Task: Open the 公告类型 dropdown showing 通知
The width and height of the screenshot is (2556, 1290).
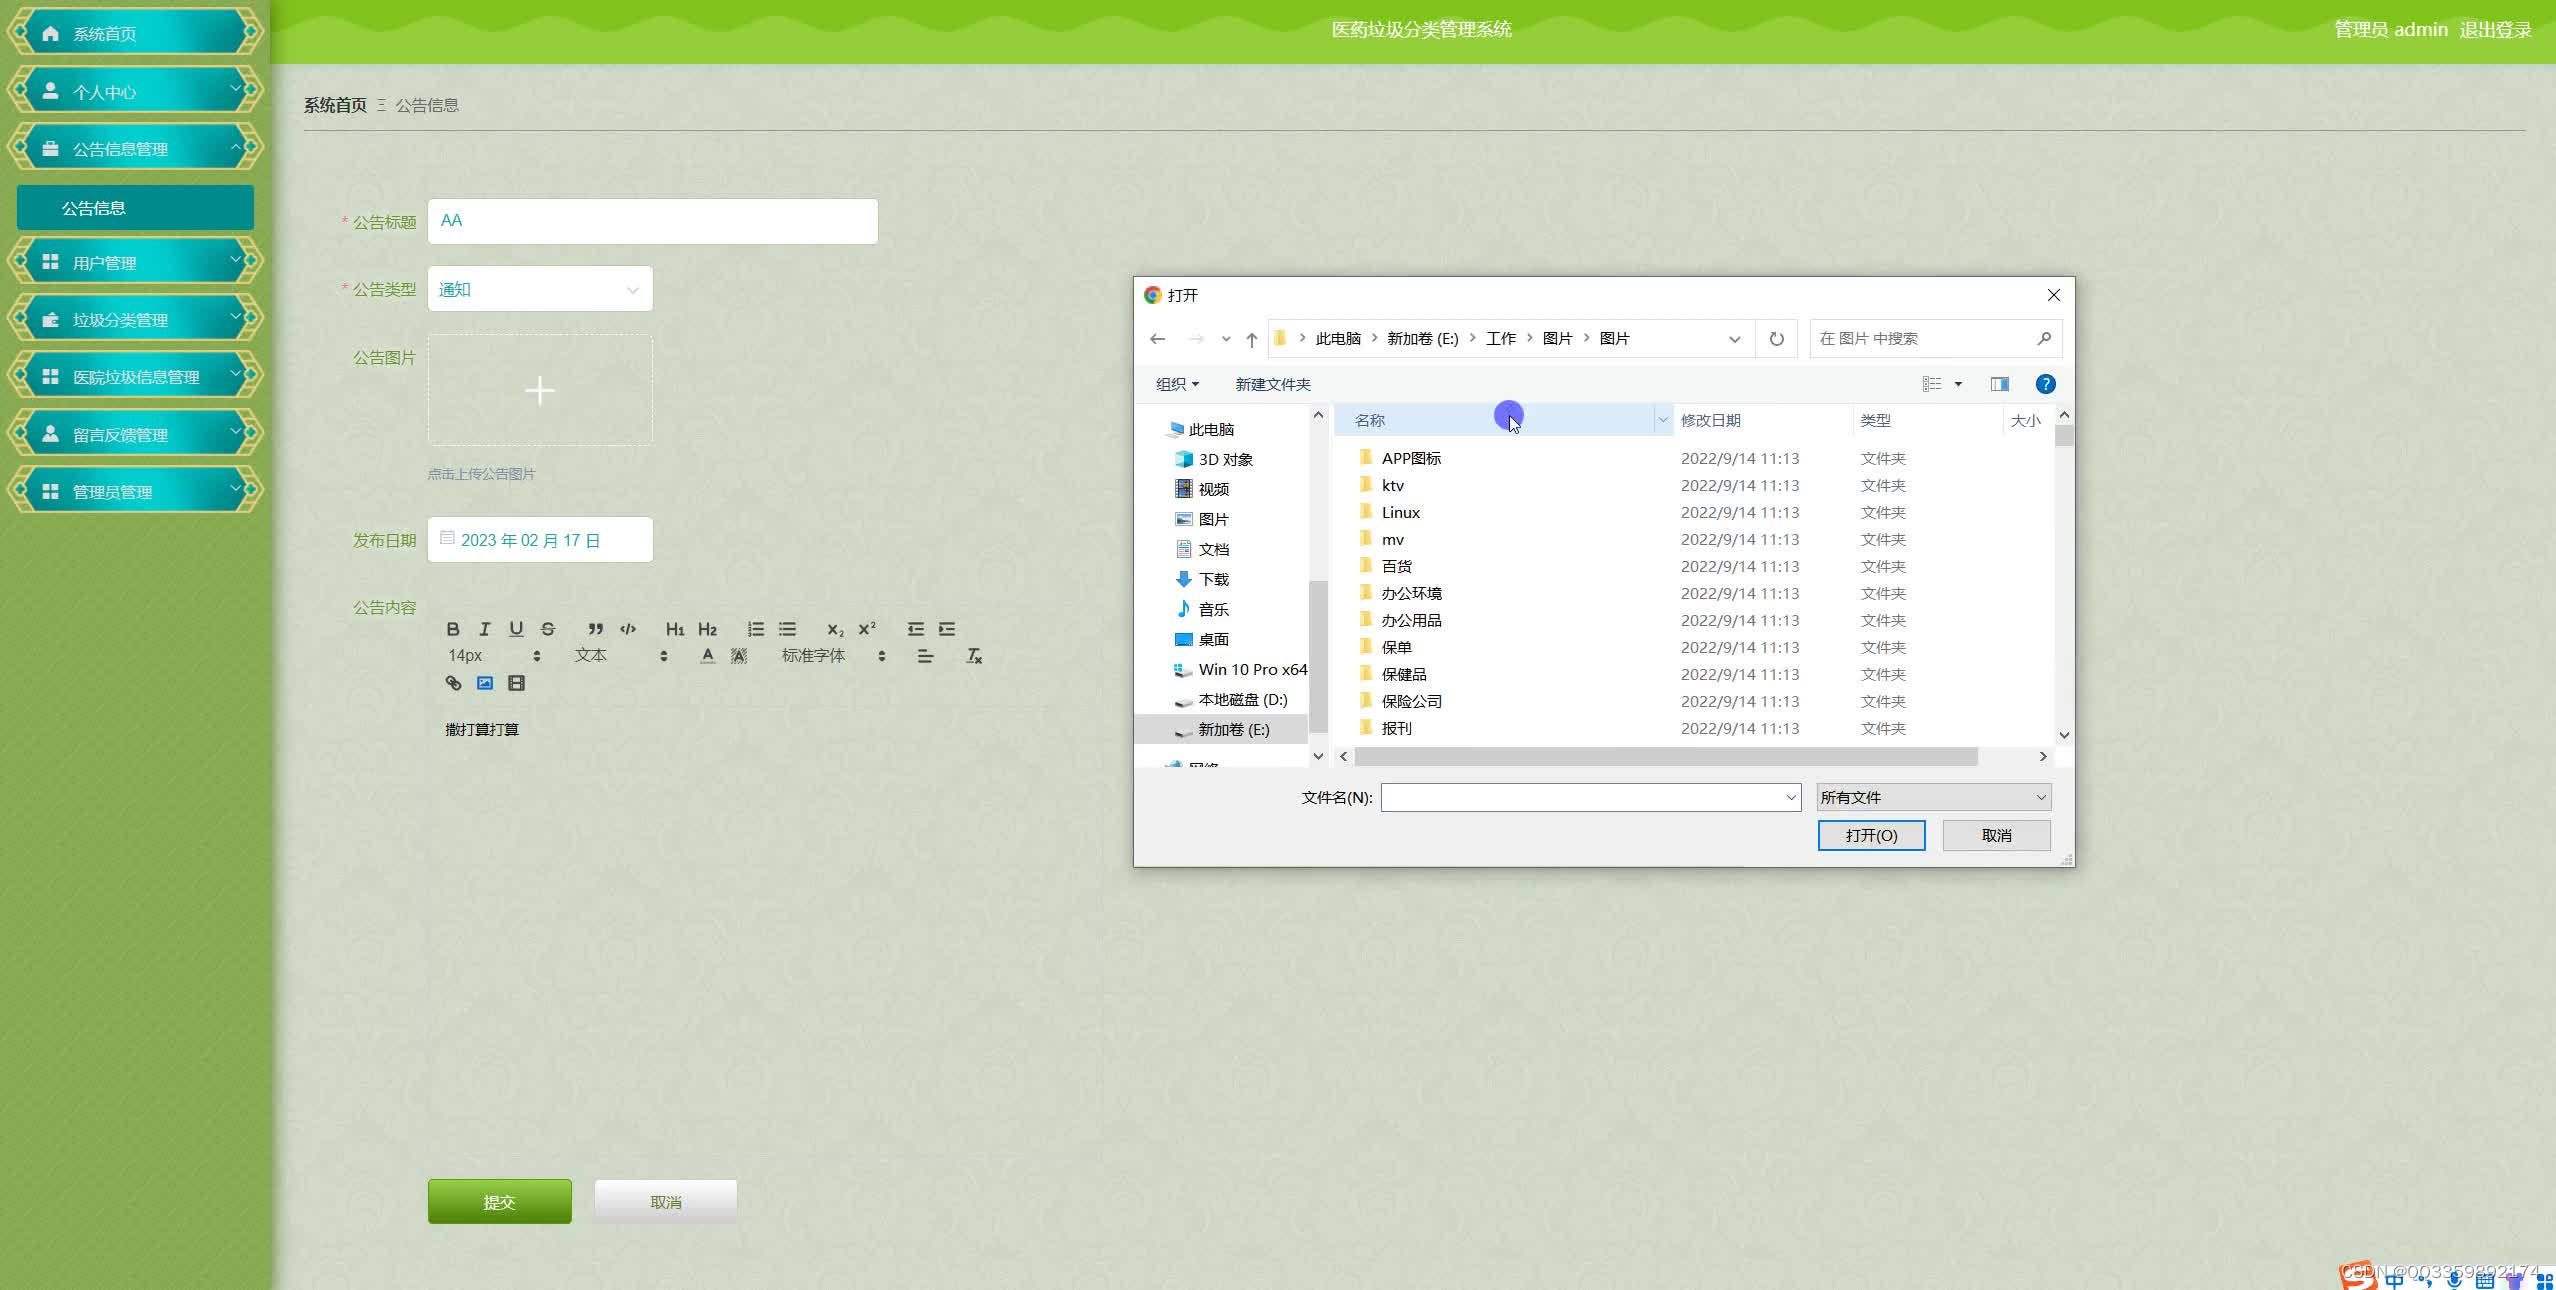Action: (540, 289)
